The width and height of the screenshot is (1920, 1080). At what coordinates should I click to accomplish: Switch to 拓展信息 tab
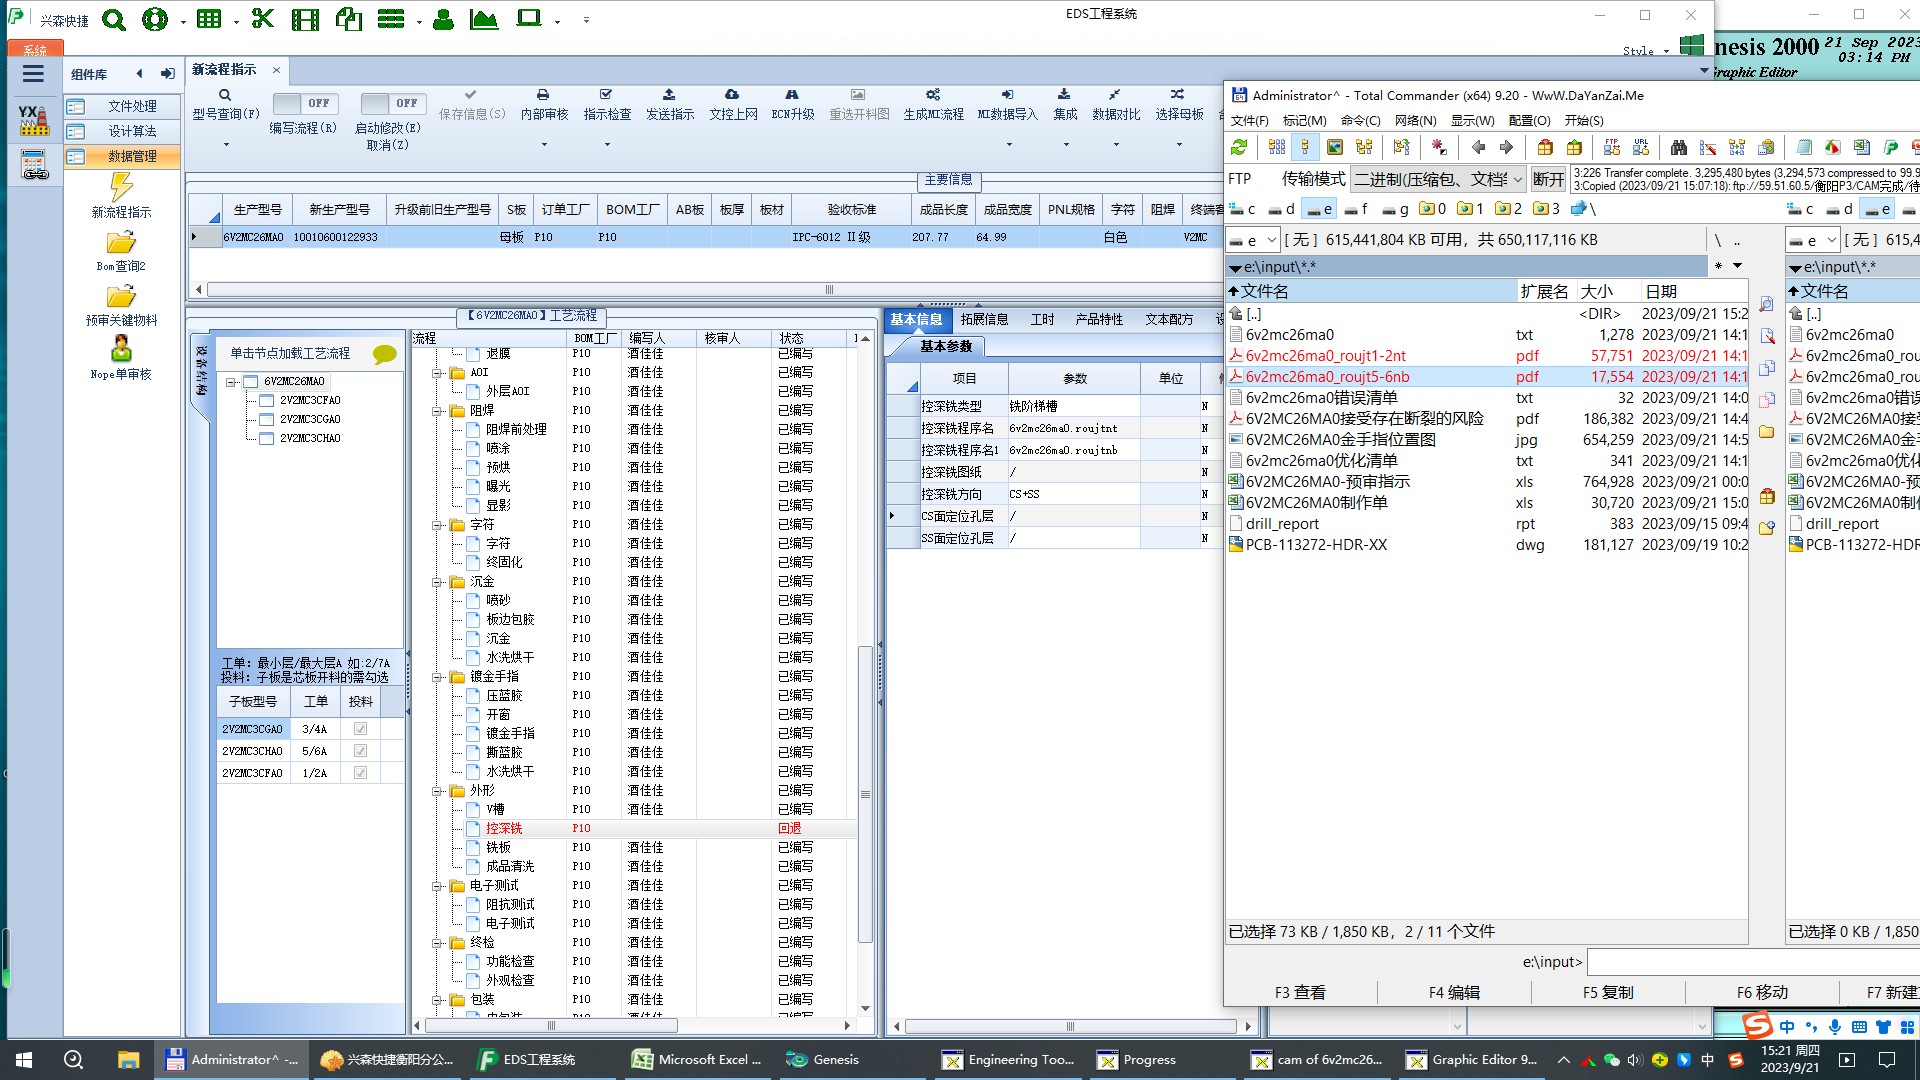click(984, 319)
